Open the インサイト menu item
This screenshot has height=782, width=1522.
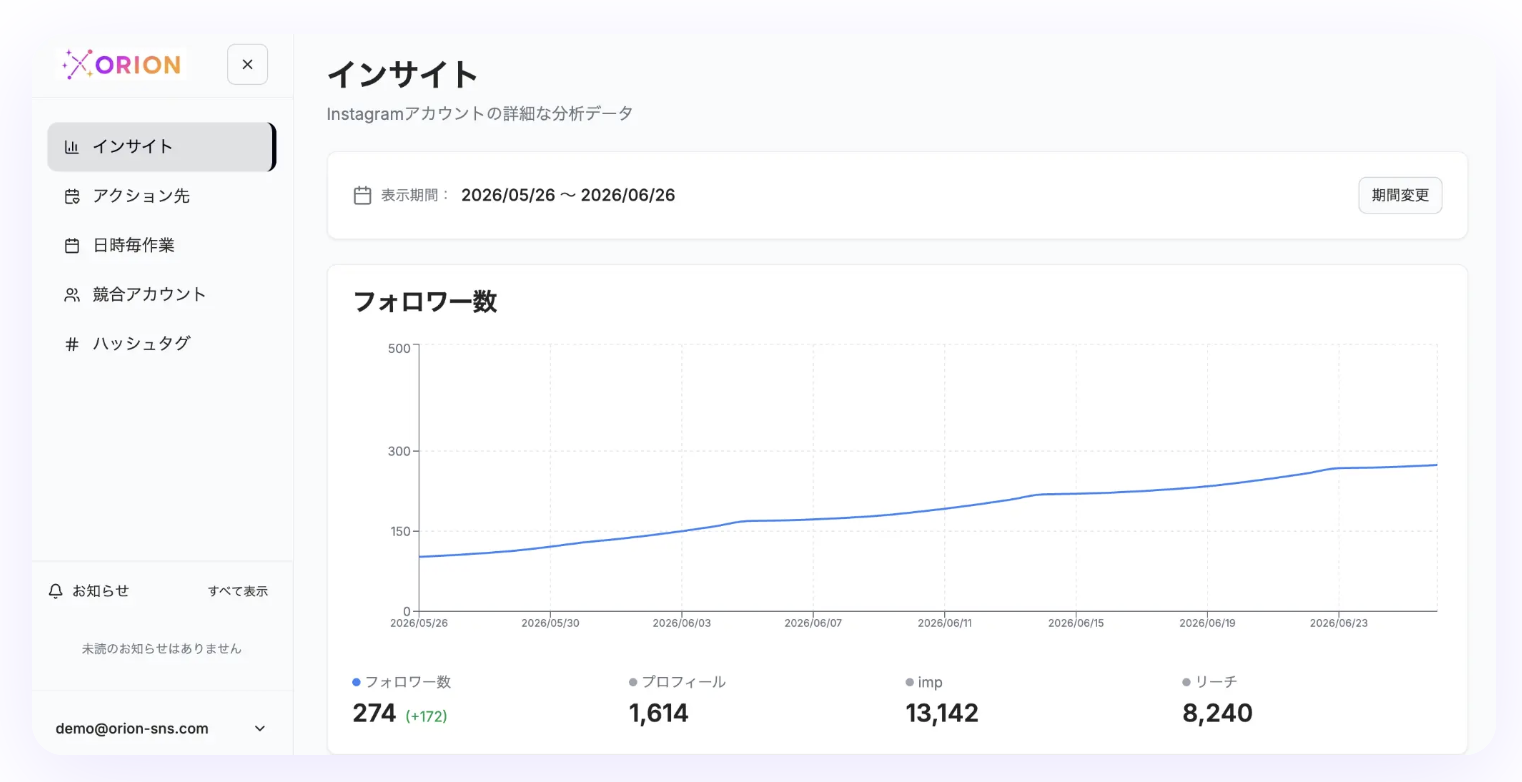point(161,147)
